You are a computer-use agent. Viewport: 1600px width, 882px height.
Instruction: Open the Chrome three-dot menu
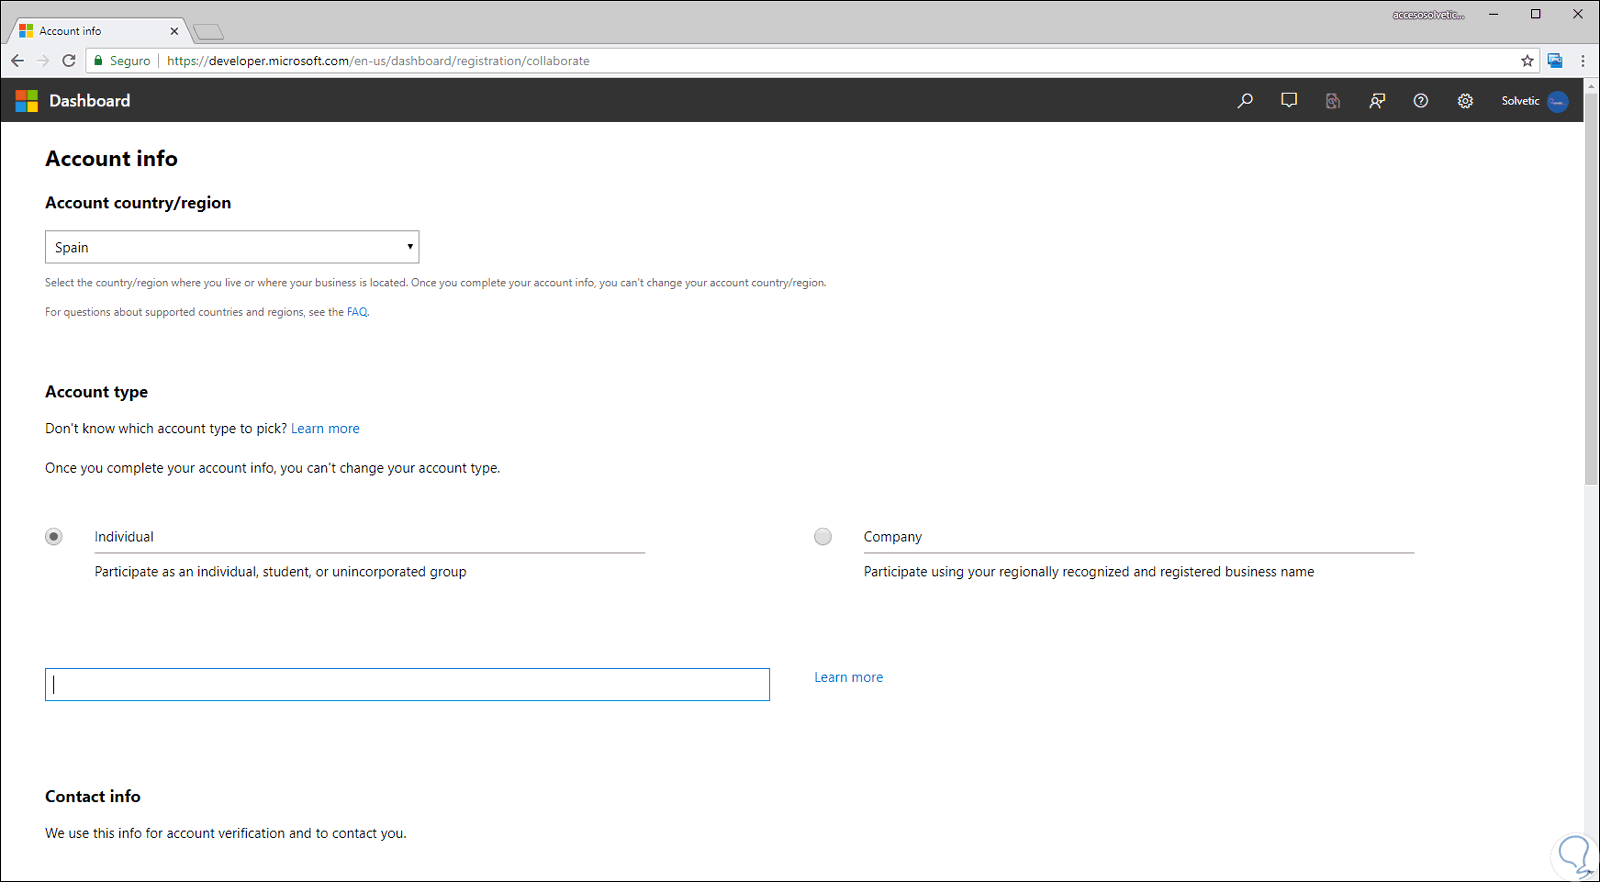[1583, 61]
